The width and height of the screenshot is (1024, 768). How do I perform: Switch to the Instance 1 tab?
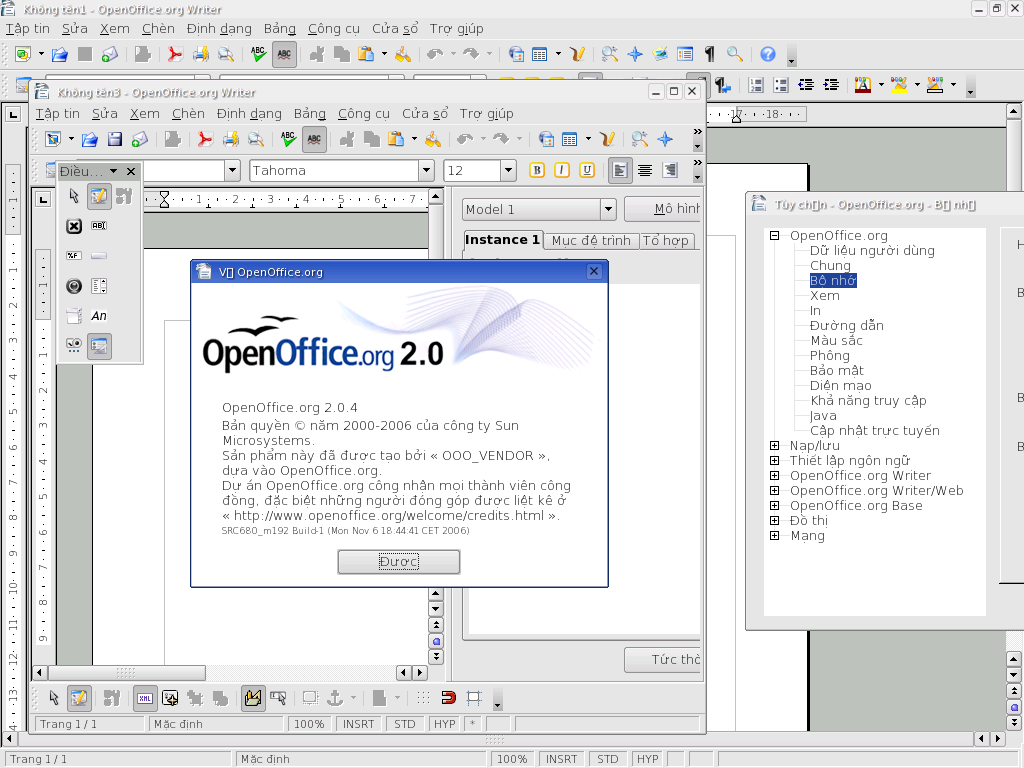coord(502,240)
